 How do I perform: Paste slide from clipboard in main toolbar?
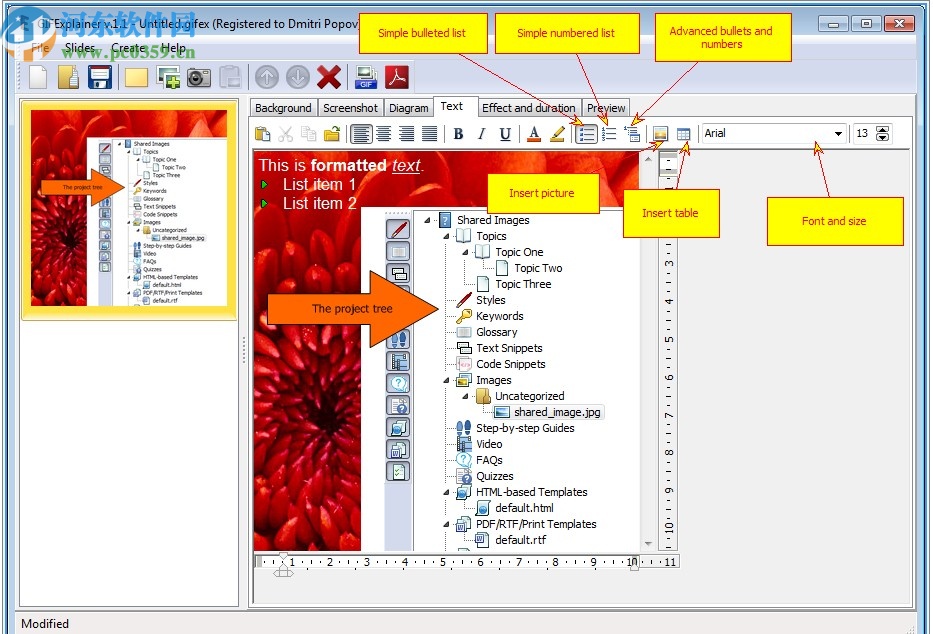[230, 77]
